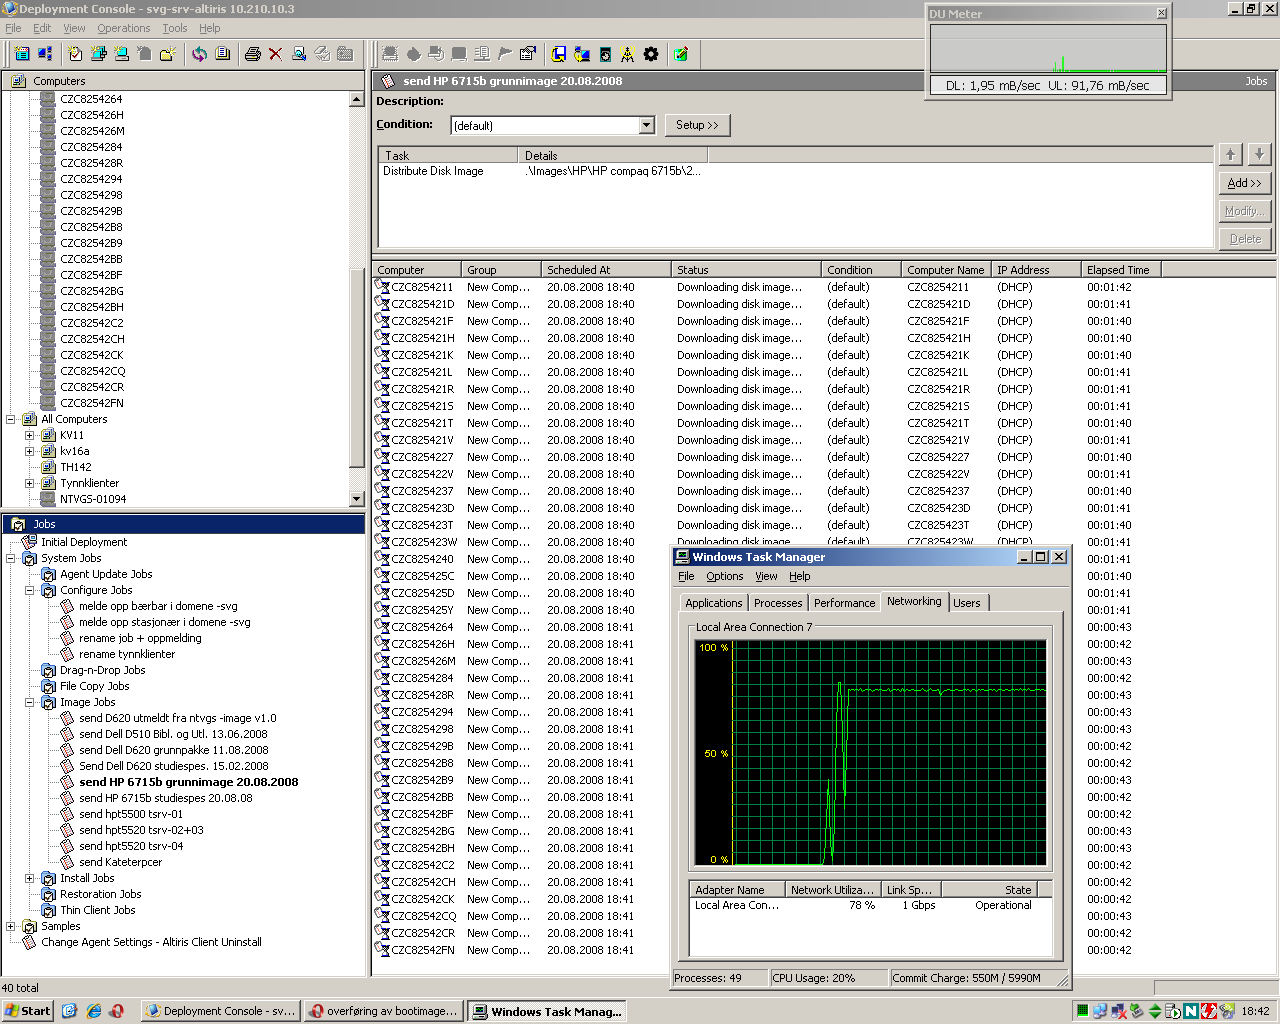Switch to the Applications tab

click(x=714, y=603)
